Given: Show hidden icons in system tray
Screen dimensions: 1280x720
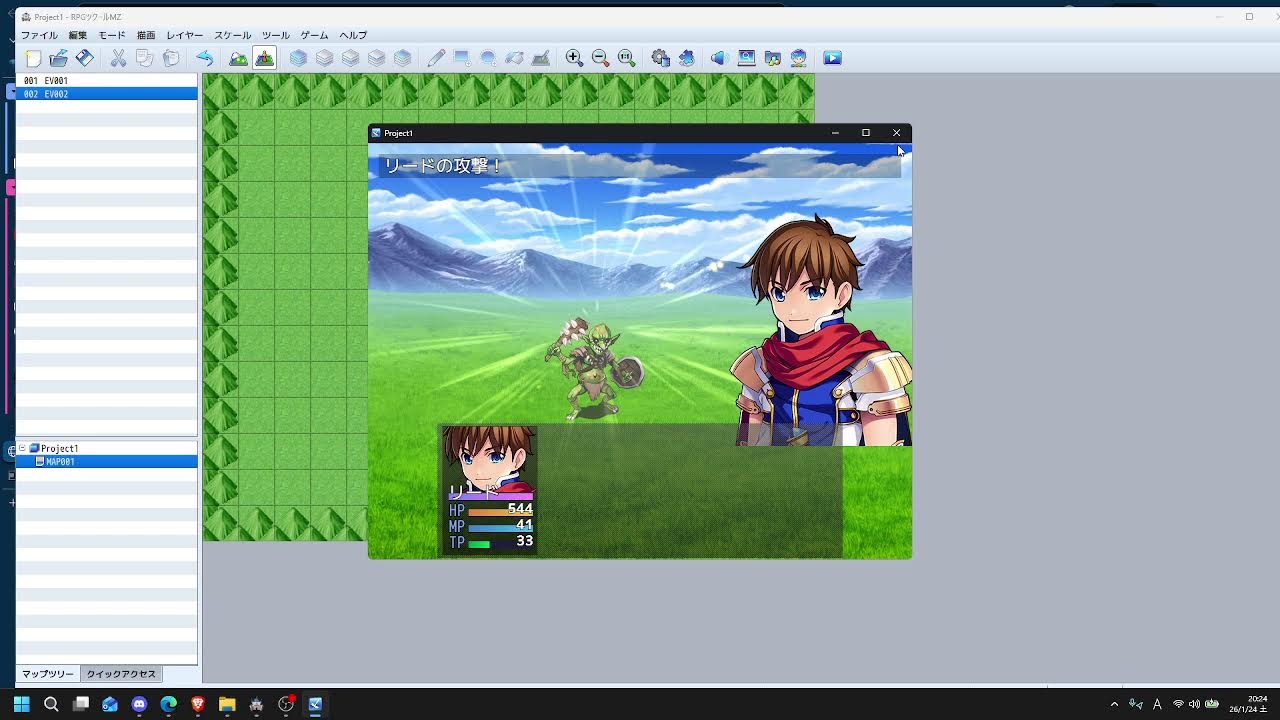Looking at the screenshot, I should 1114,704.
